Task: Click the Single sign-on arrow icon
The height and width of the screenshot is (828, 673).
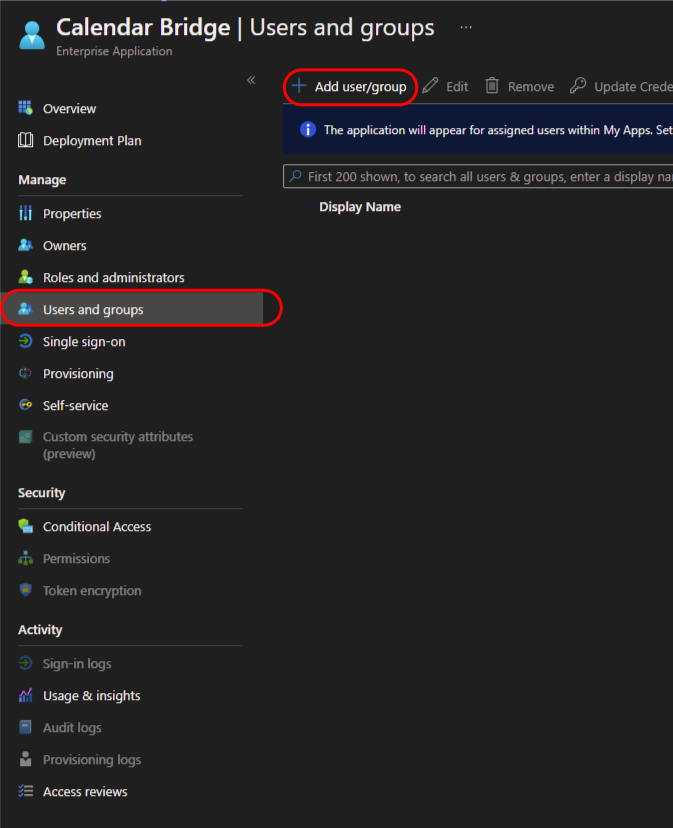Action: [25, 341]
